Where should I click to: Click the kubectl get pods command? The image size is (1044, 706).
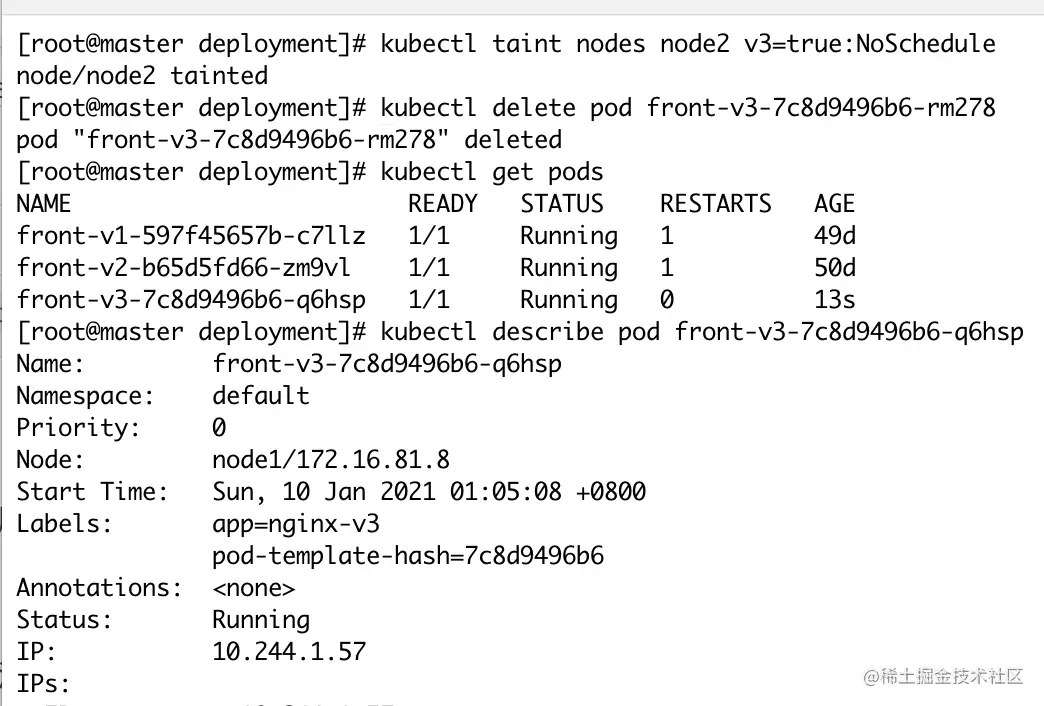[x=492, y=172]
